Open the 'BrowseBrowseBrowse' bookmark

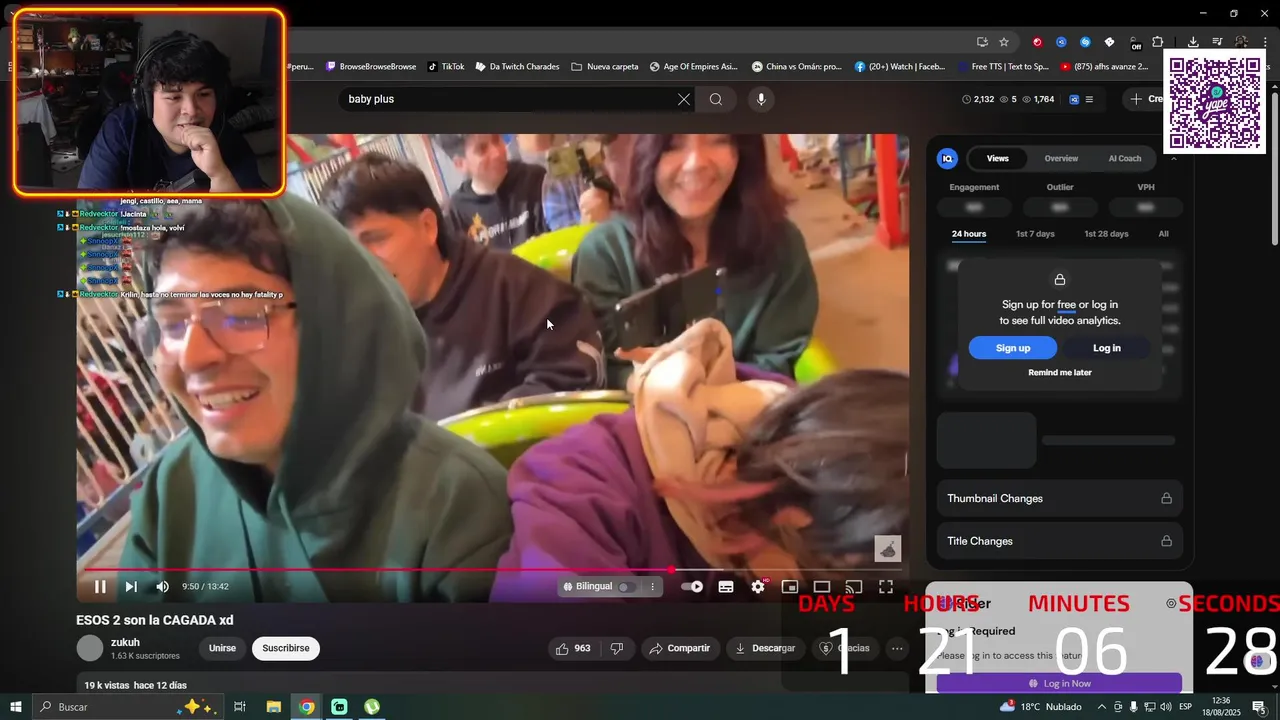(371, 67)
